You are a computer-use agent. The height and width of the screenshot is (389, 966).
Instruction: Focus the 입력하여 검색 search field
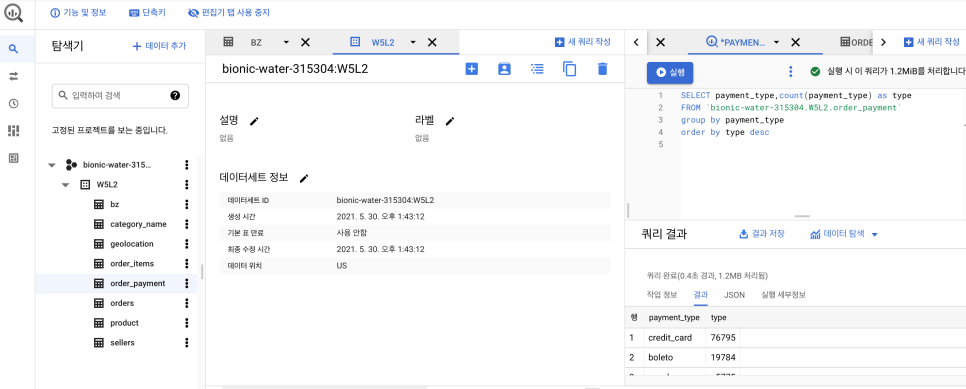coord(120,96)
